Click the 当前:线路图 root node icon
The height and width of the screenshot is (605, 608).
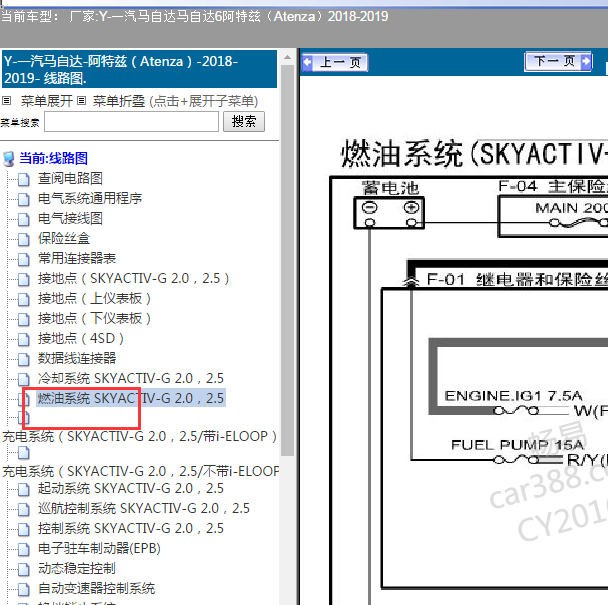(x=9, y=159)
